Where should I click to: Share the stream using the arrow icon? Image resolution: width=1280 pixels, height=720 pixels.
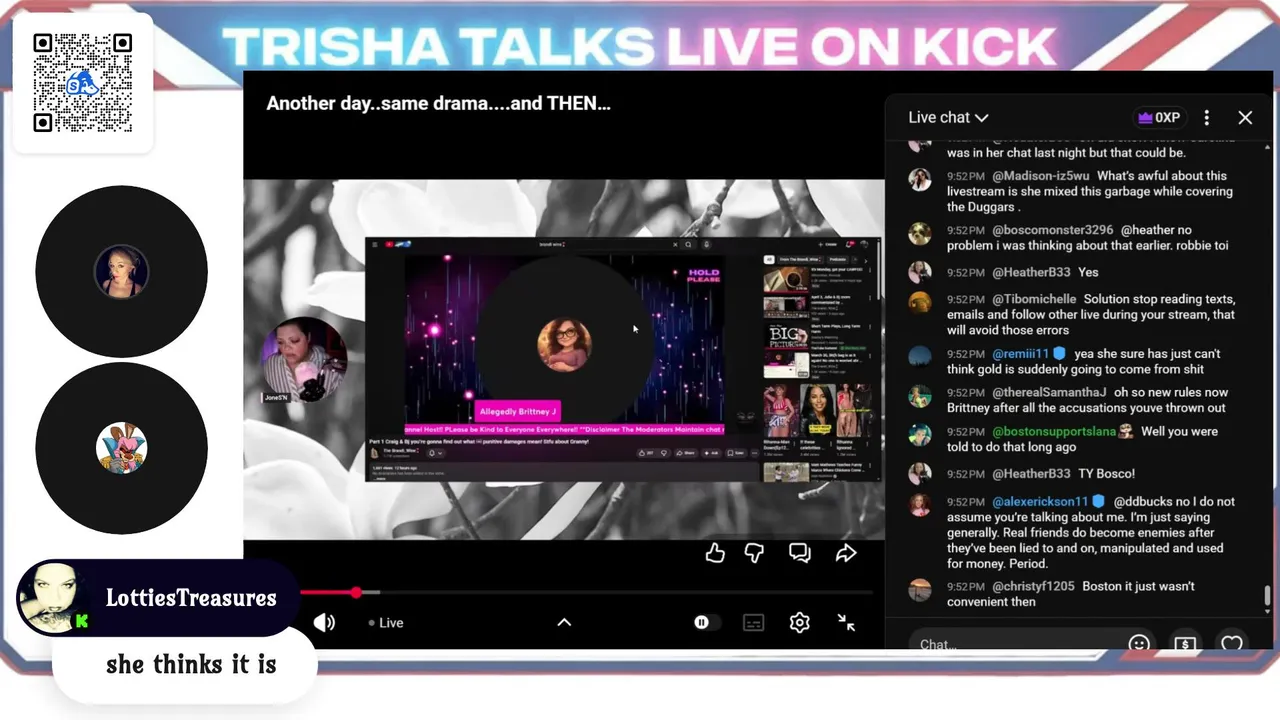(x=846, y=553)
